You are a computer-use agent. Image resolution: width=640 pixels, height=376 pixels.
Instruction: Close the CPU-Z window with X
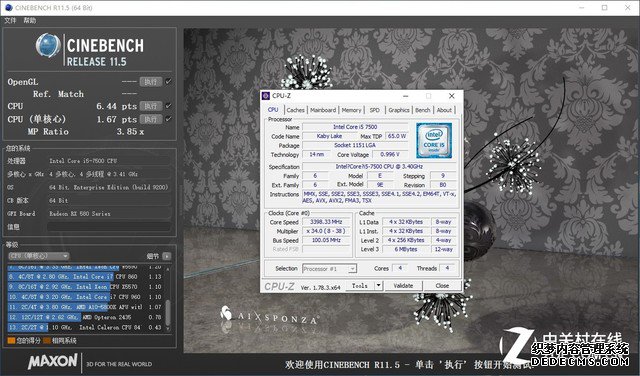click(x=451, y=96)
